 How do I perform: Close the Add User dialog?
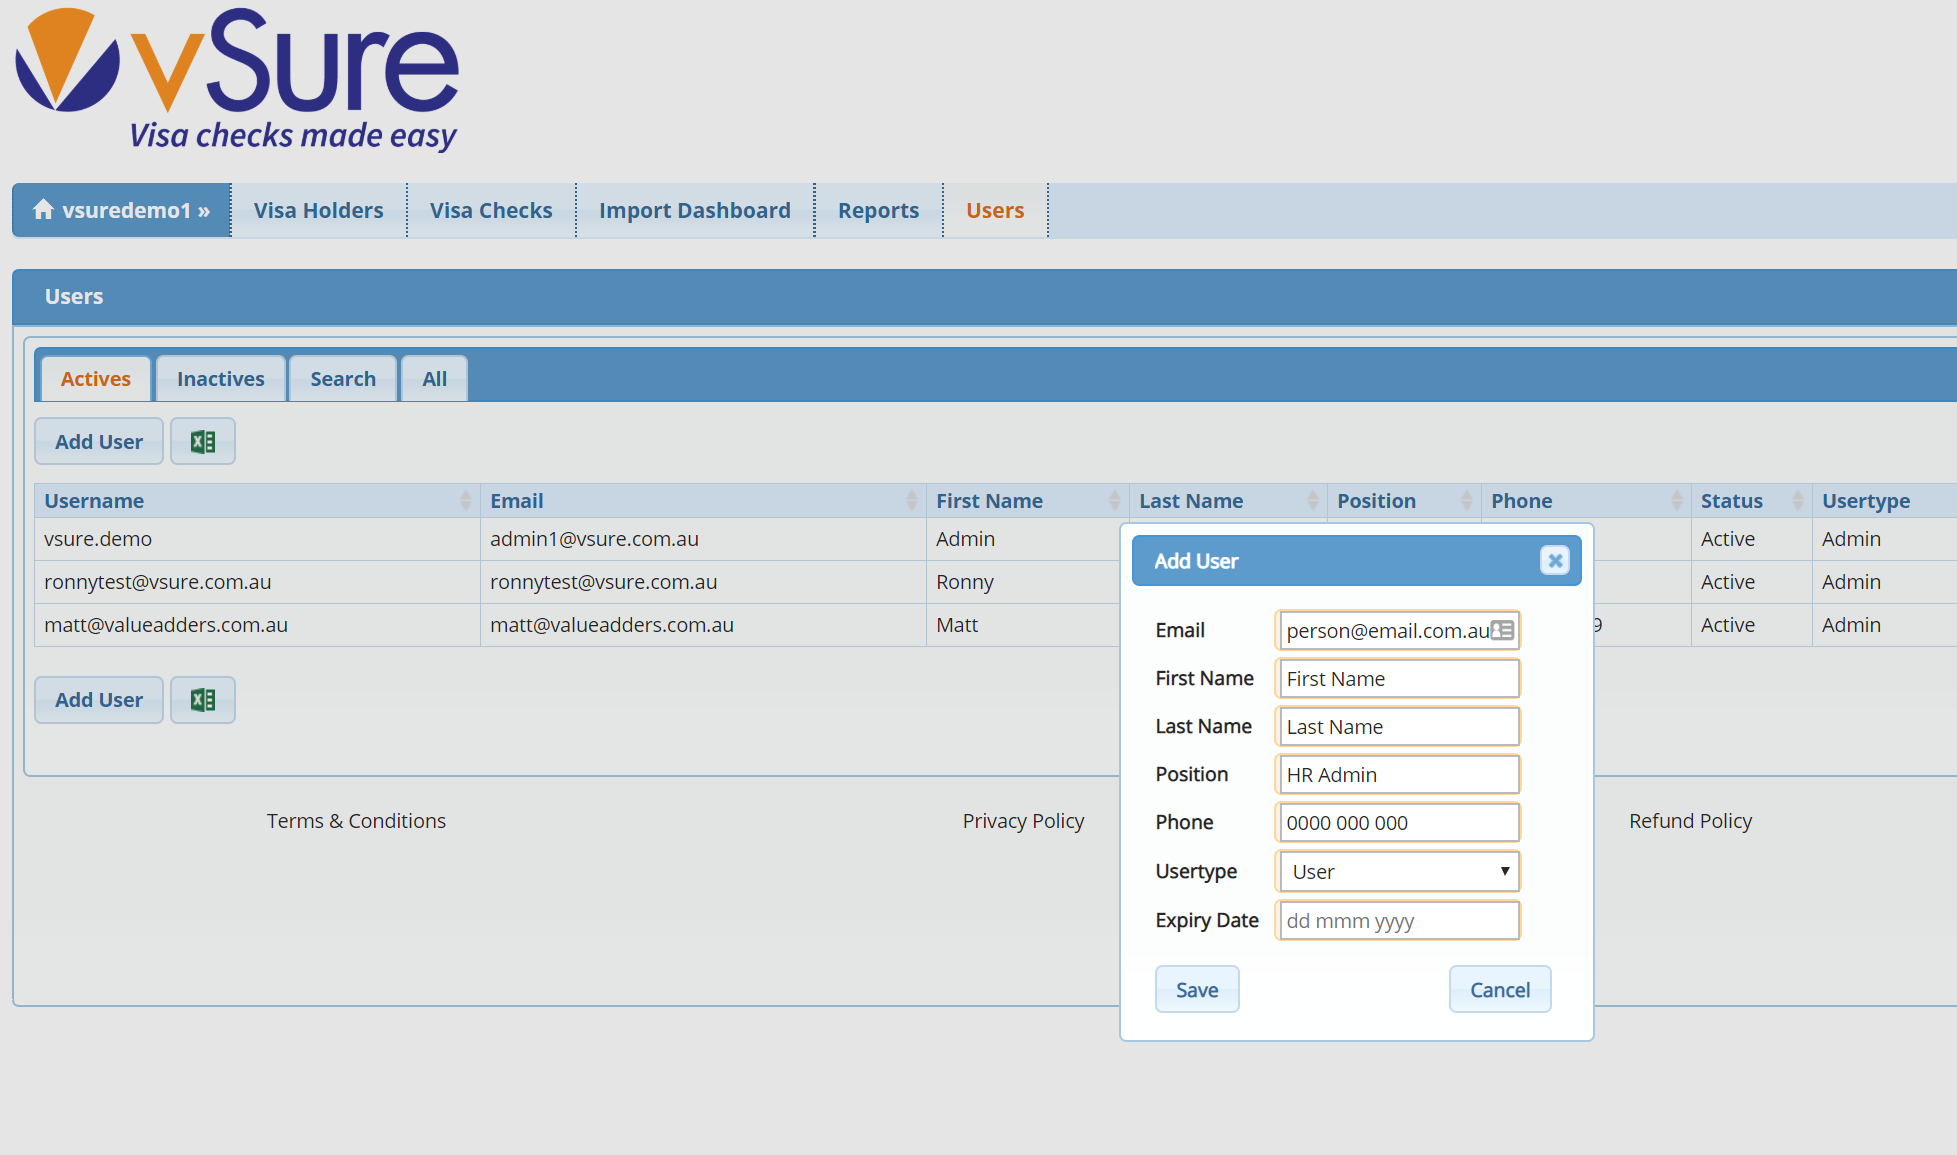point(1554,560)
